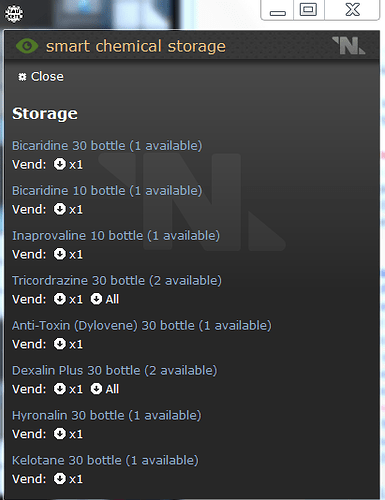Click the Tricordrazine 30 bottle label
Viewport: 385px width, 500px height.
click(117, 281)
